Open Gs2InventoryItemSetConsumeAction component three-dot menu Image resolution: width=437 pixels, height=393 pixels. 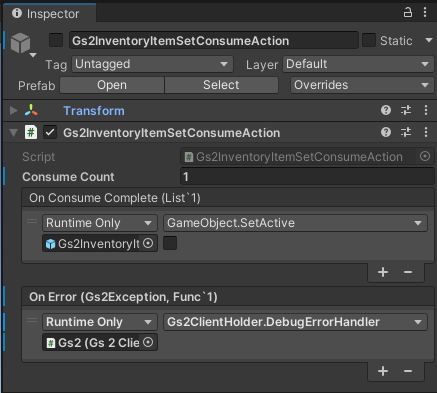coord(426,132)
